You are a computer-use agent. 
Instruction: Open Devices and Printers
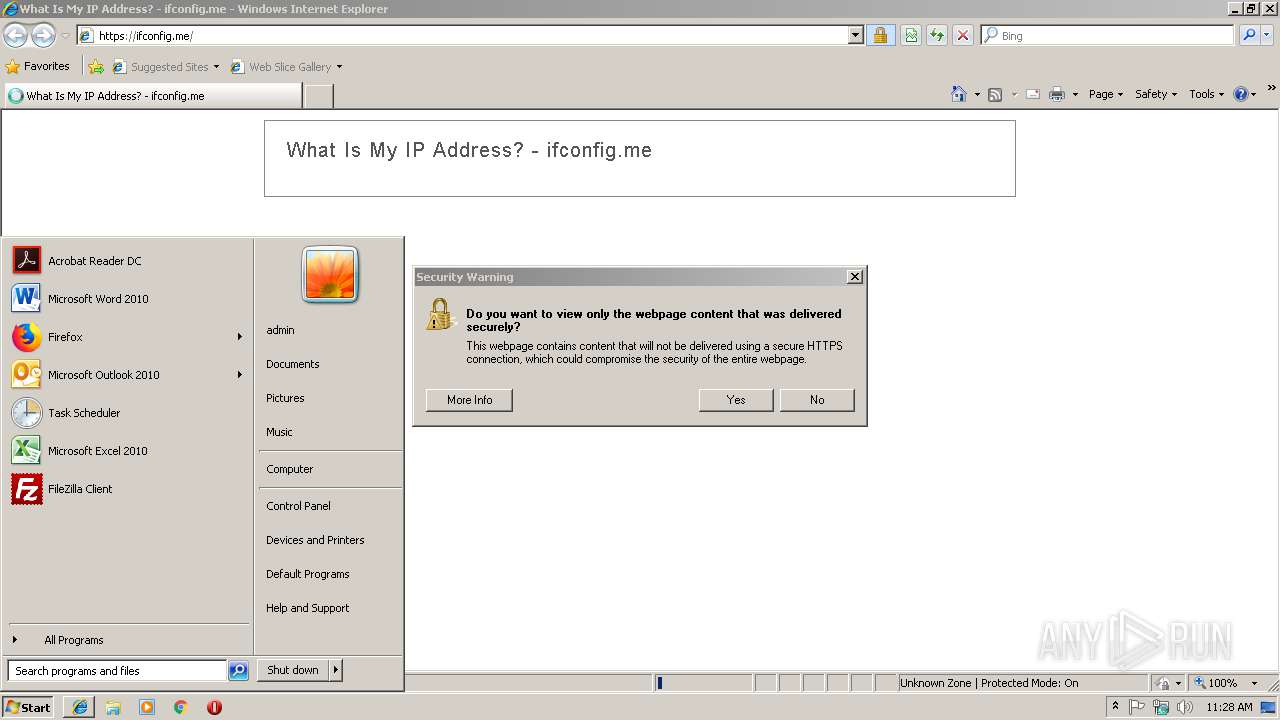(315, 540)
